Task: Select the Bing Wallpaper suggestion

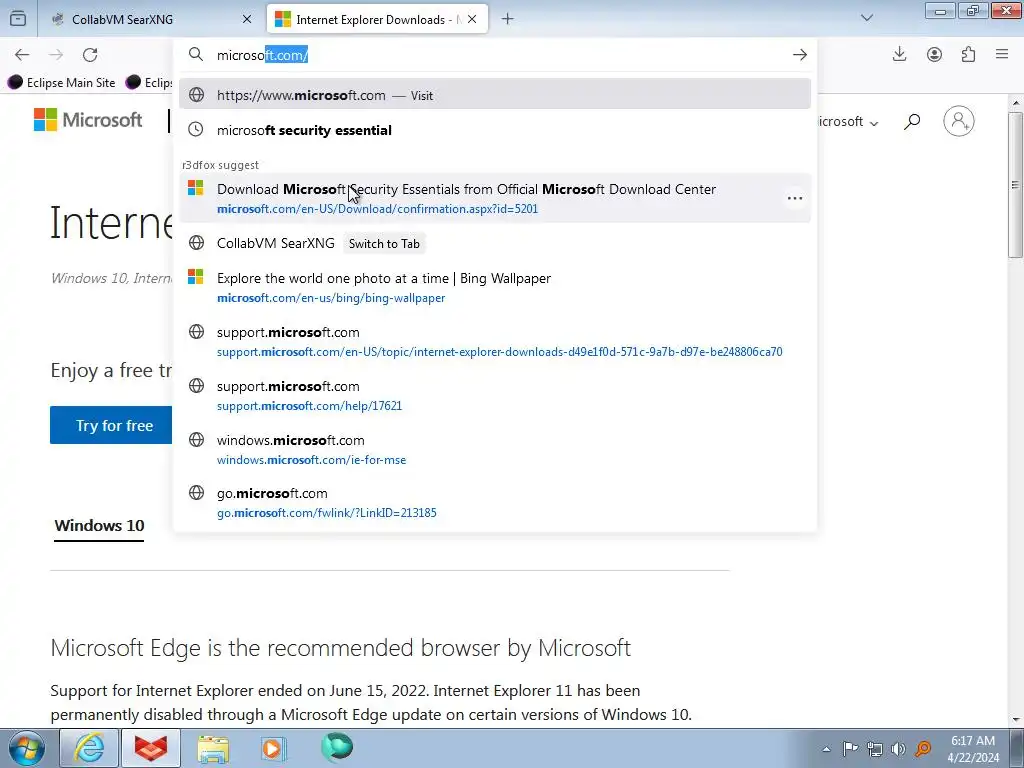Action: coord(495,287)
